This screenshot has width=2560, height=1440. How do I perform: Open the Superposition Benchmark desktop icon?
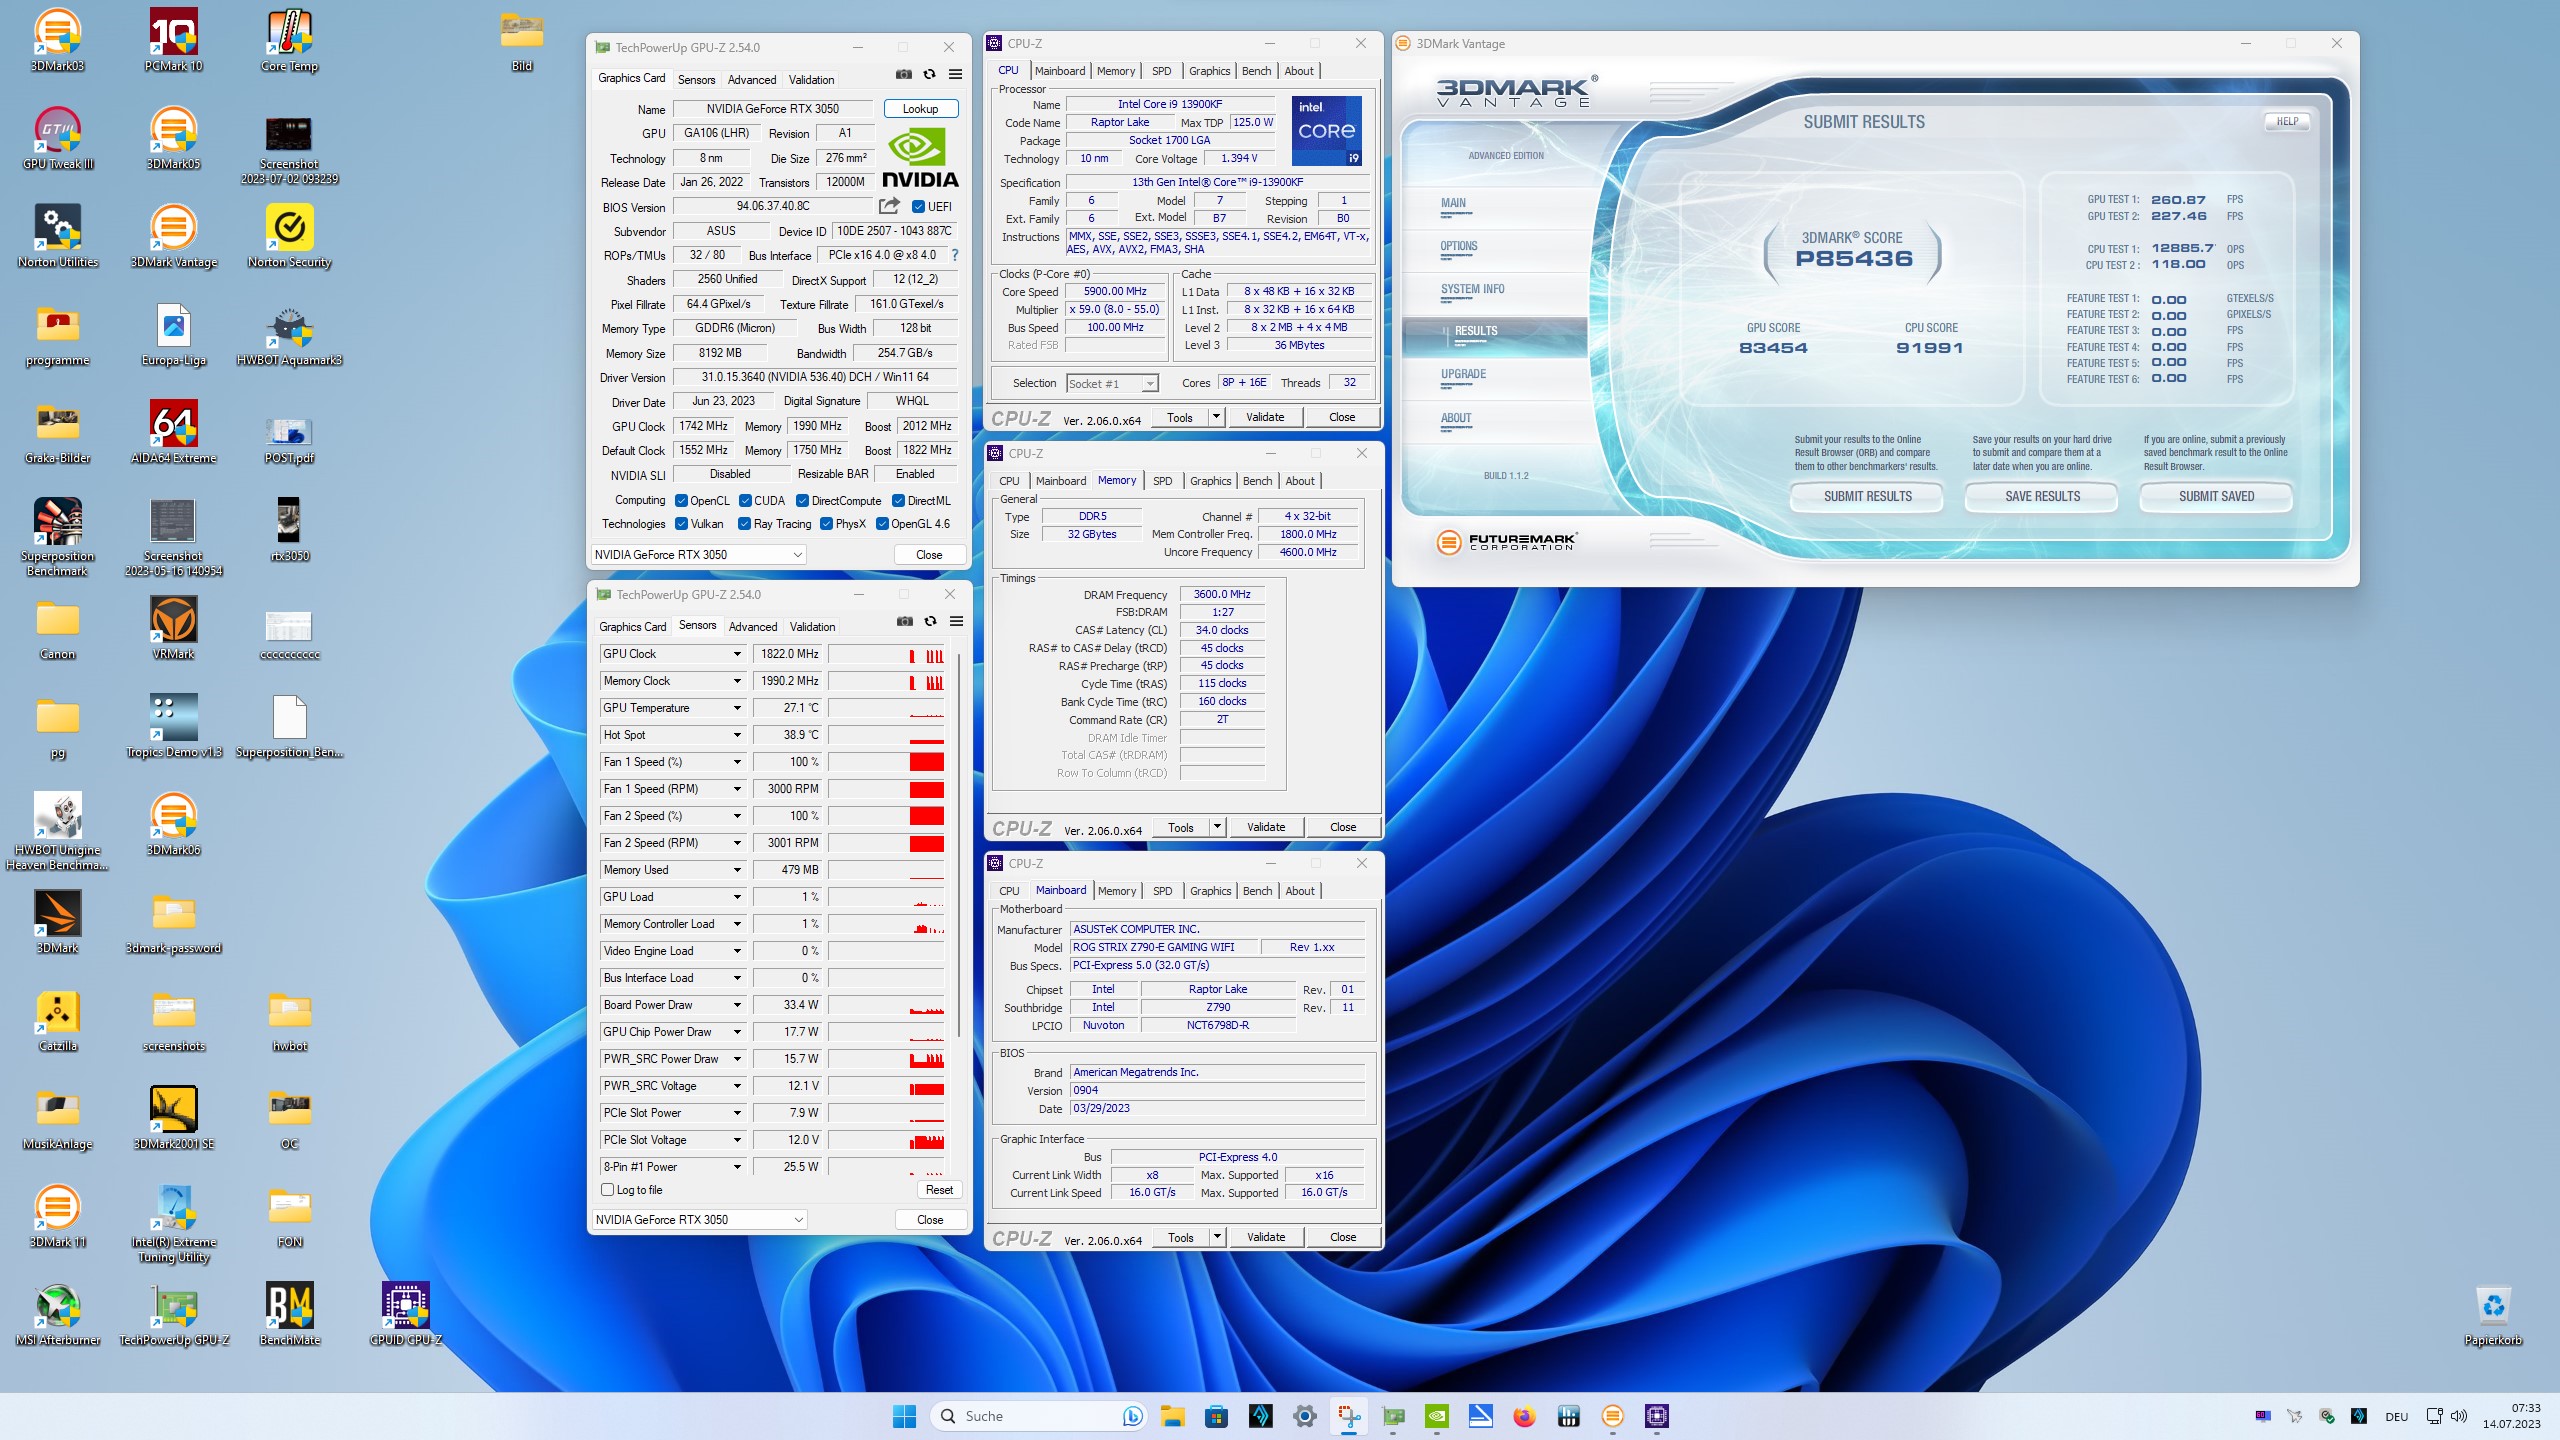pos(58,537)
